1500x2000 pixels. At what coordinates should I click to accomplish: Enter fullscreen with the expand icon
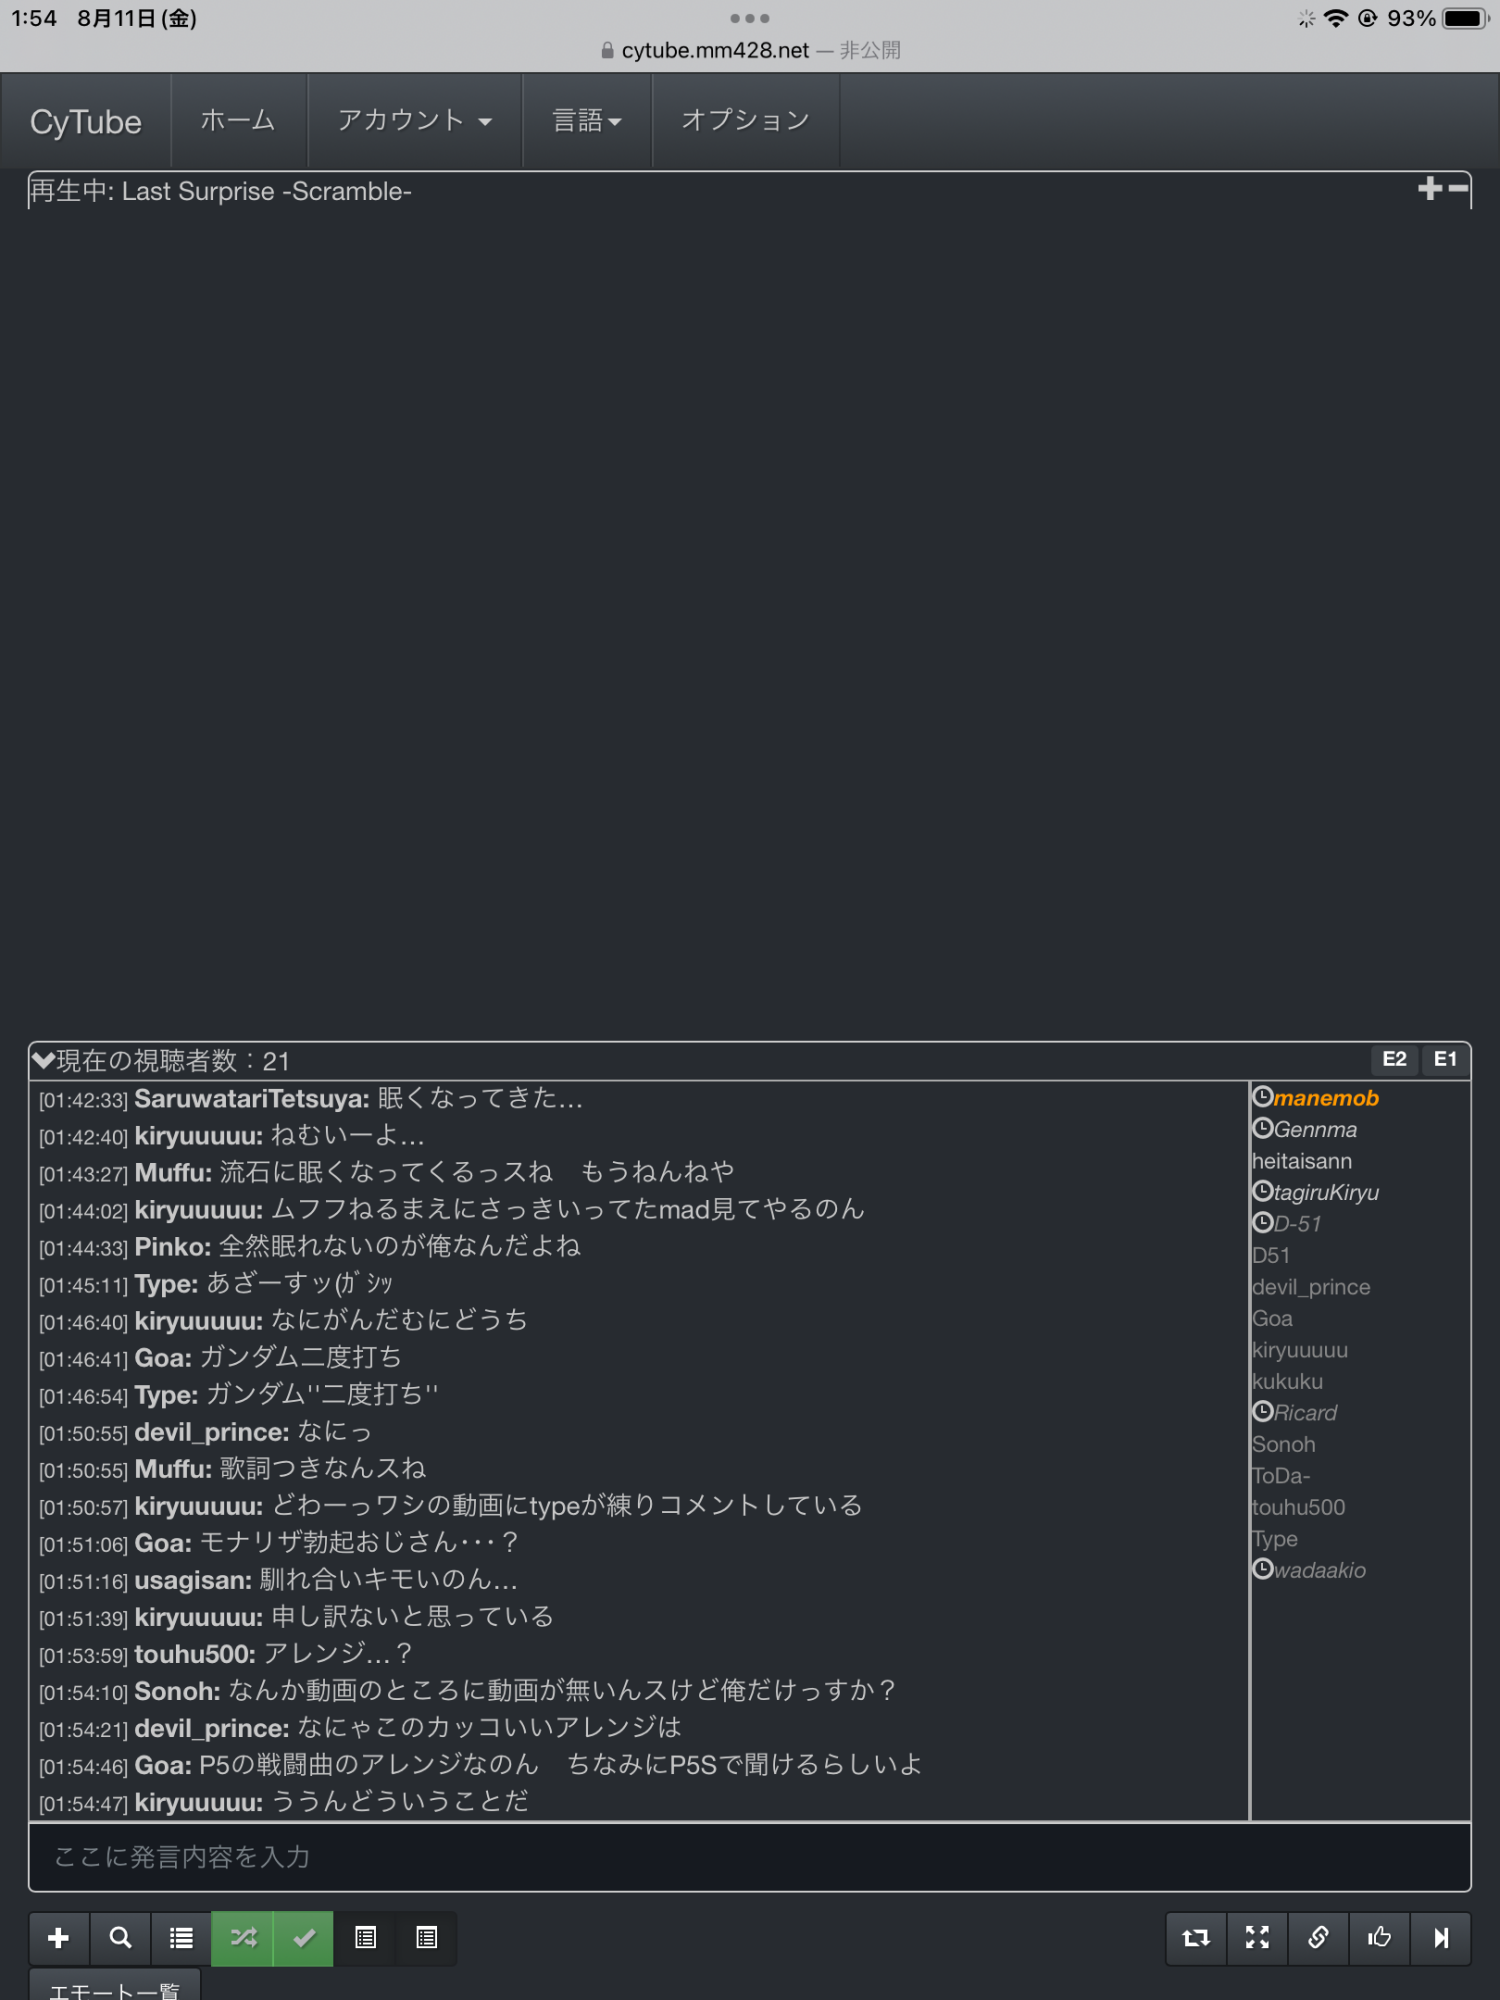[1257, 1938]
